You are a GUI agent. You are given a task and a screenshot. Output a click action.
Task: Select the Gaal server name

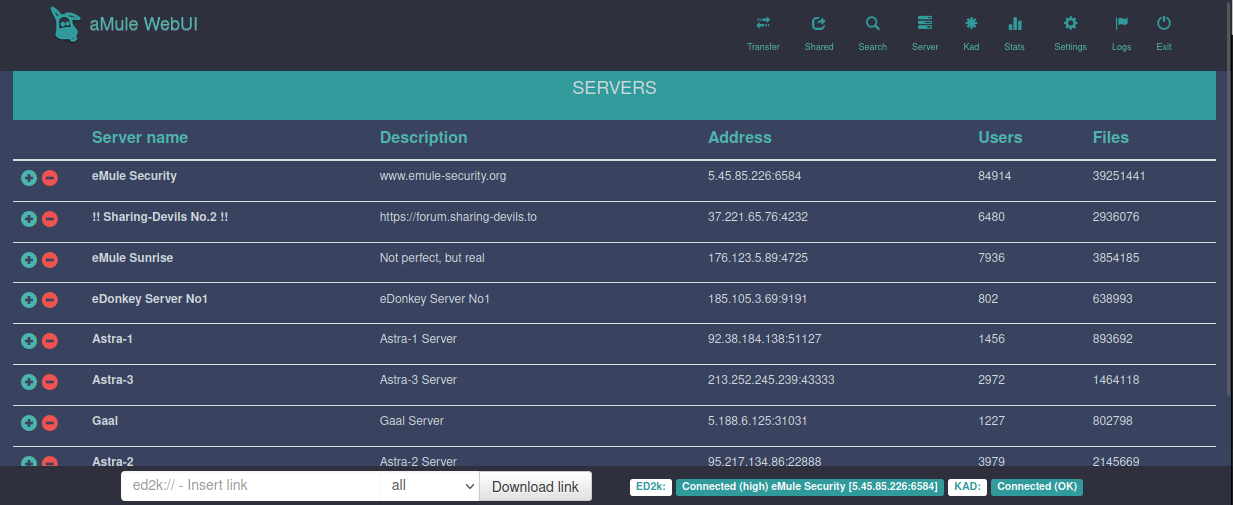click(x=105, y=421)
